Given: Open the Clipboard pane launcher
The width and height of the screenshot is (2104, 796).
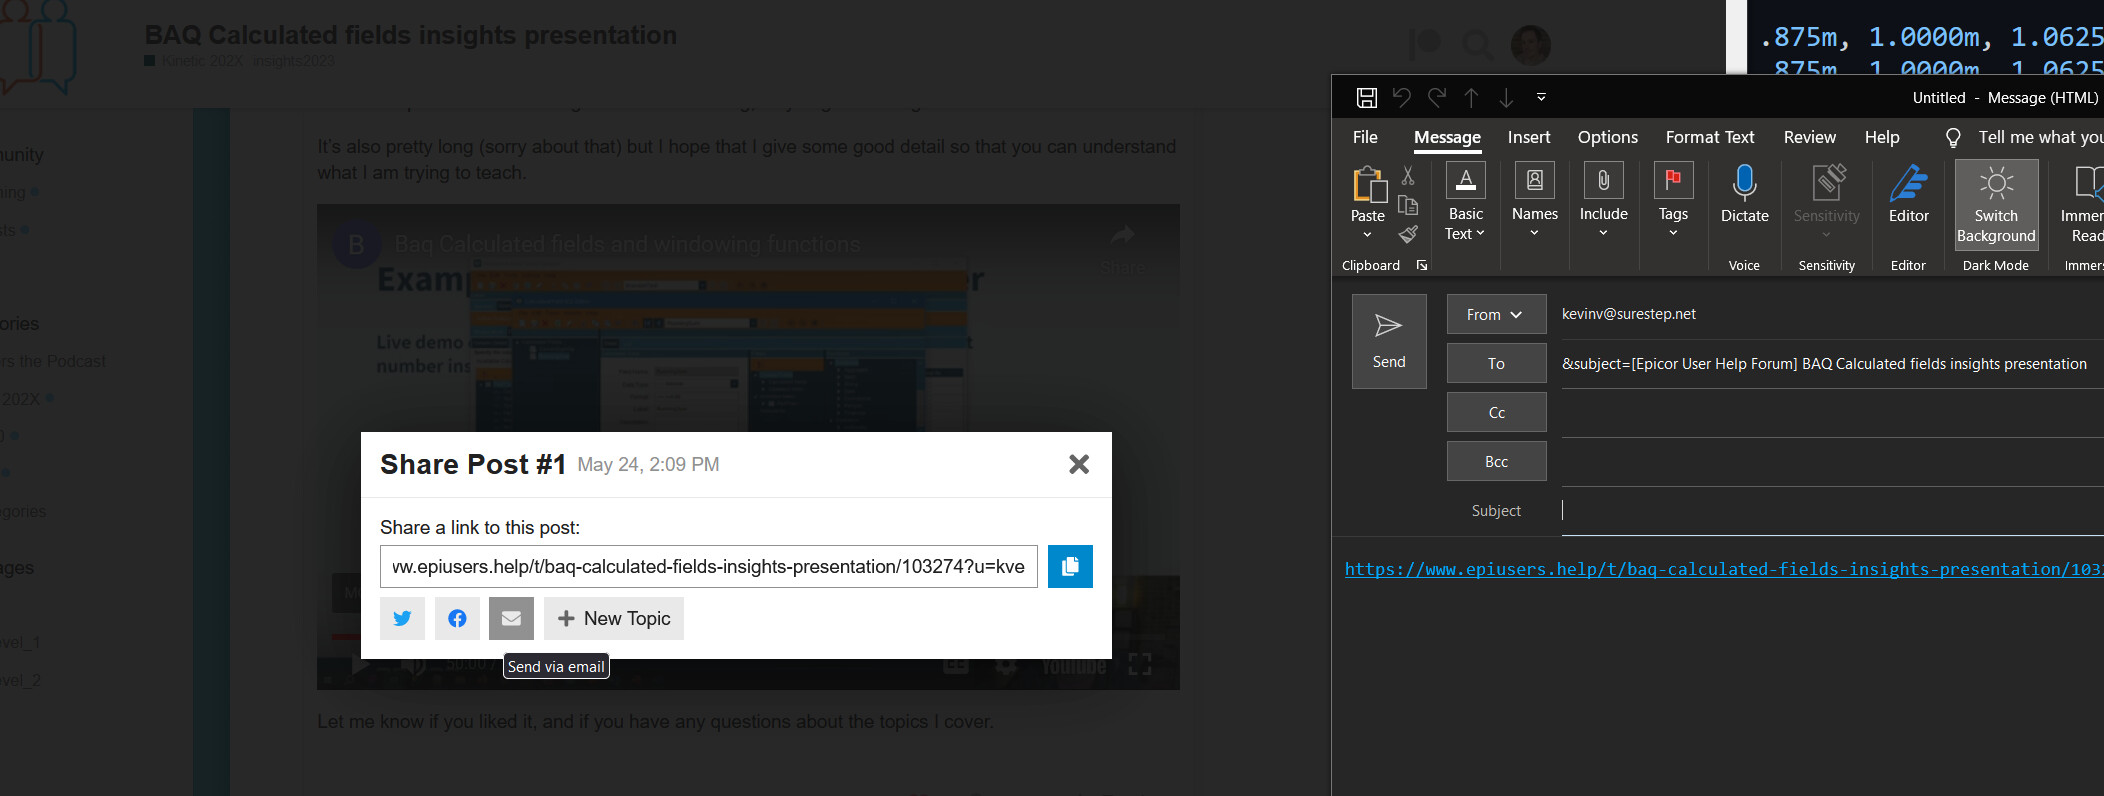Looking at the screenshot, I should [1422, 265].
